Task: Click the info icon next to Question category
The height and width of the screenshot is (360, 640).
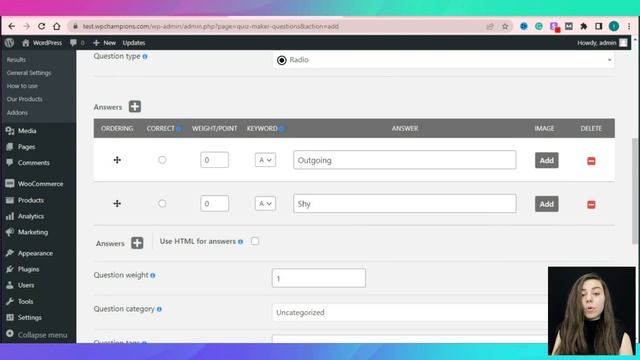Action: click(x=159, y=309)
